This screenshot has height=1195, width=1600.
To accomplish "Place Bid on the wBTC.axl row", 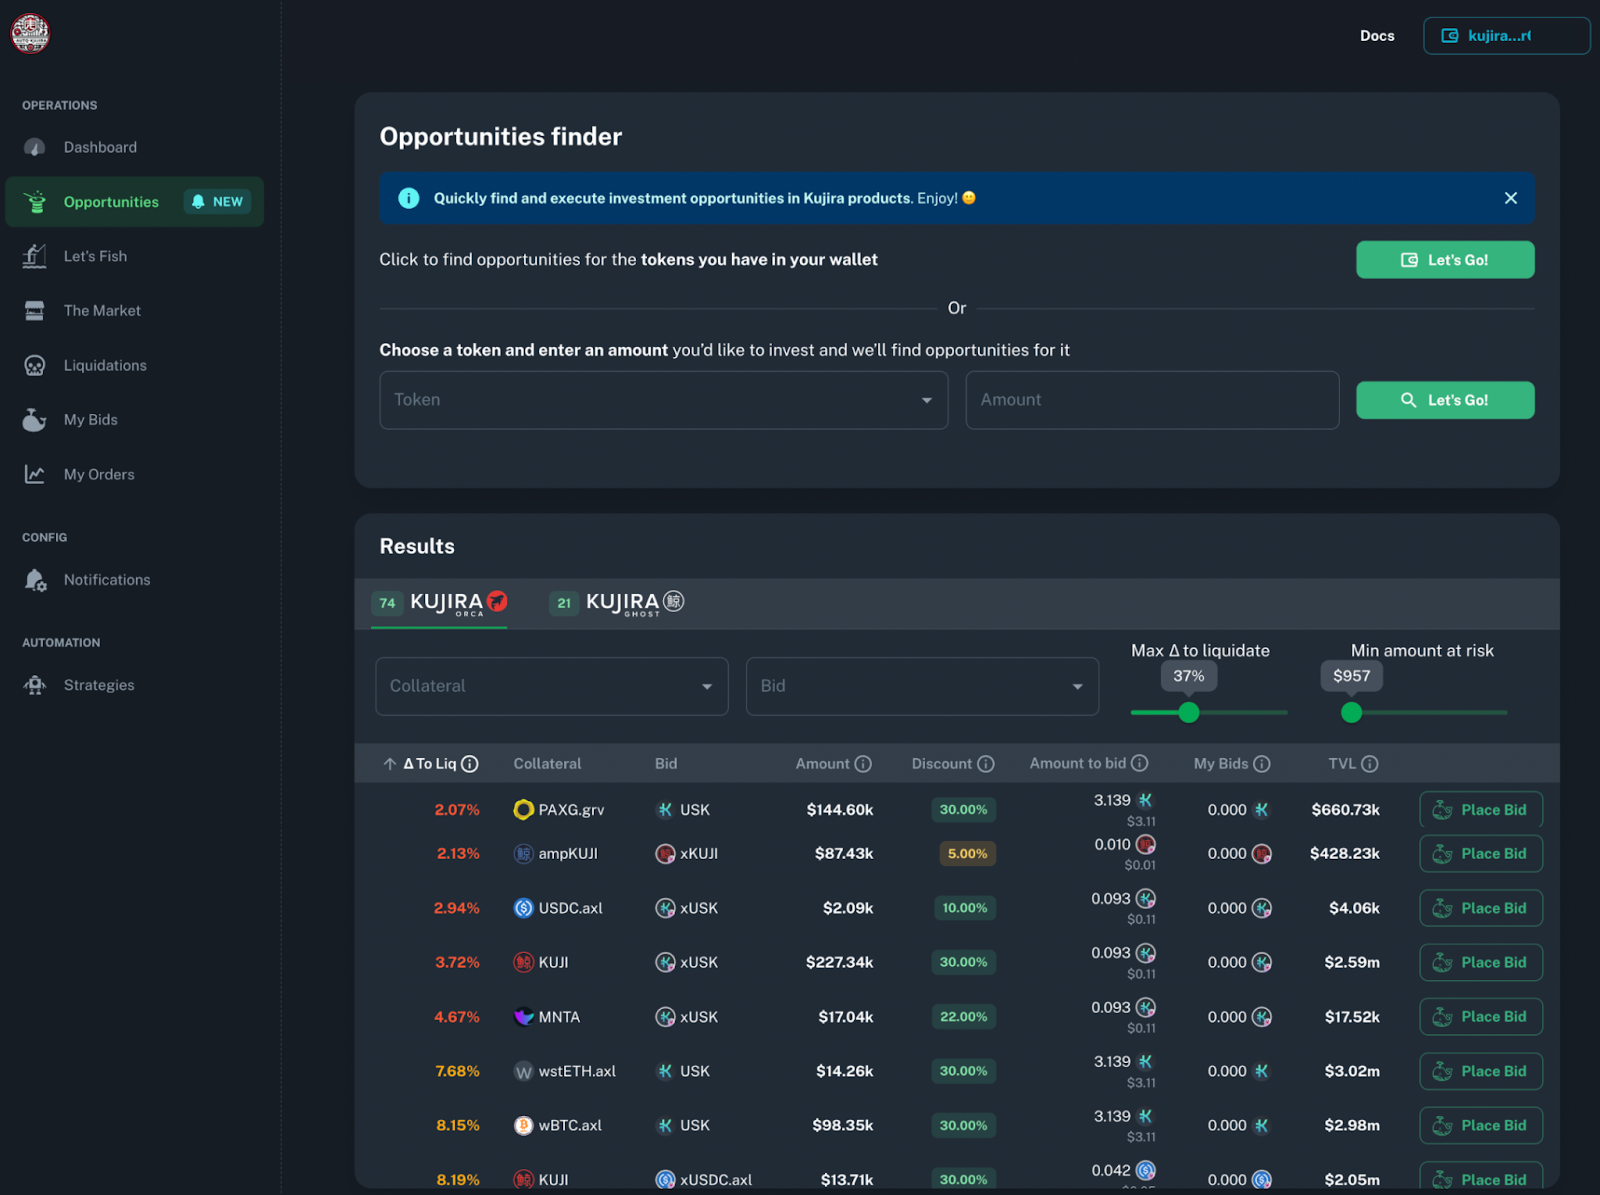I will (x=1481, y=1126).
